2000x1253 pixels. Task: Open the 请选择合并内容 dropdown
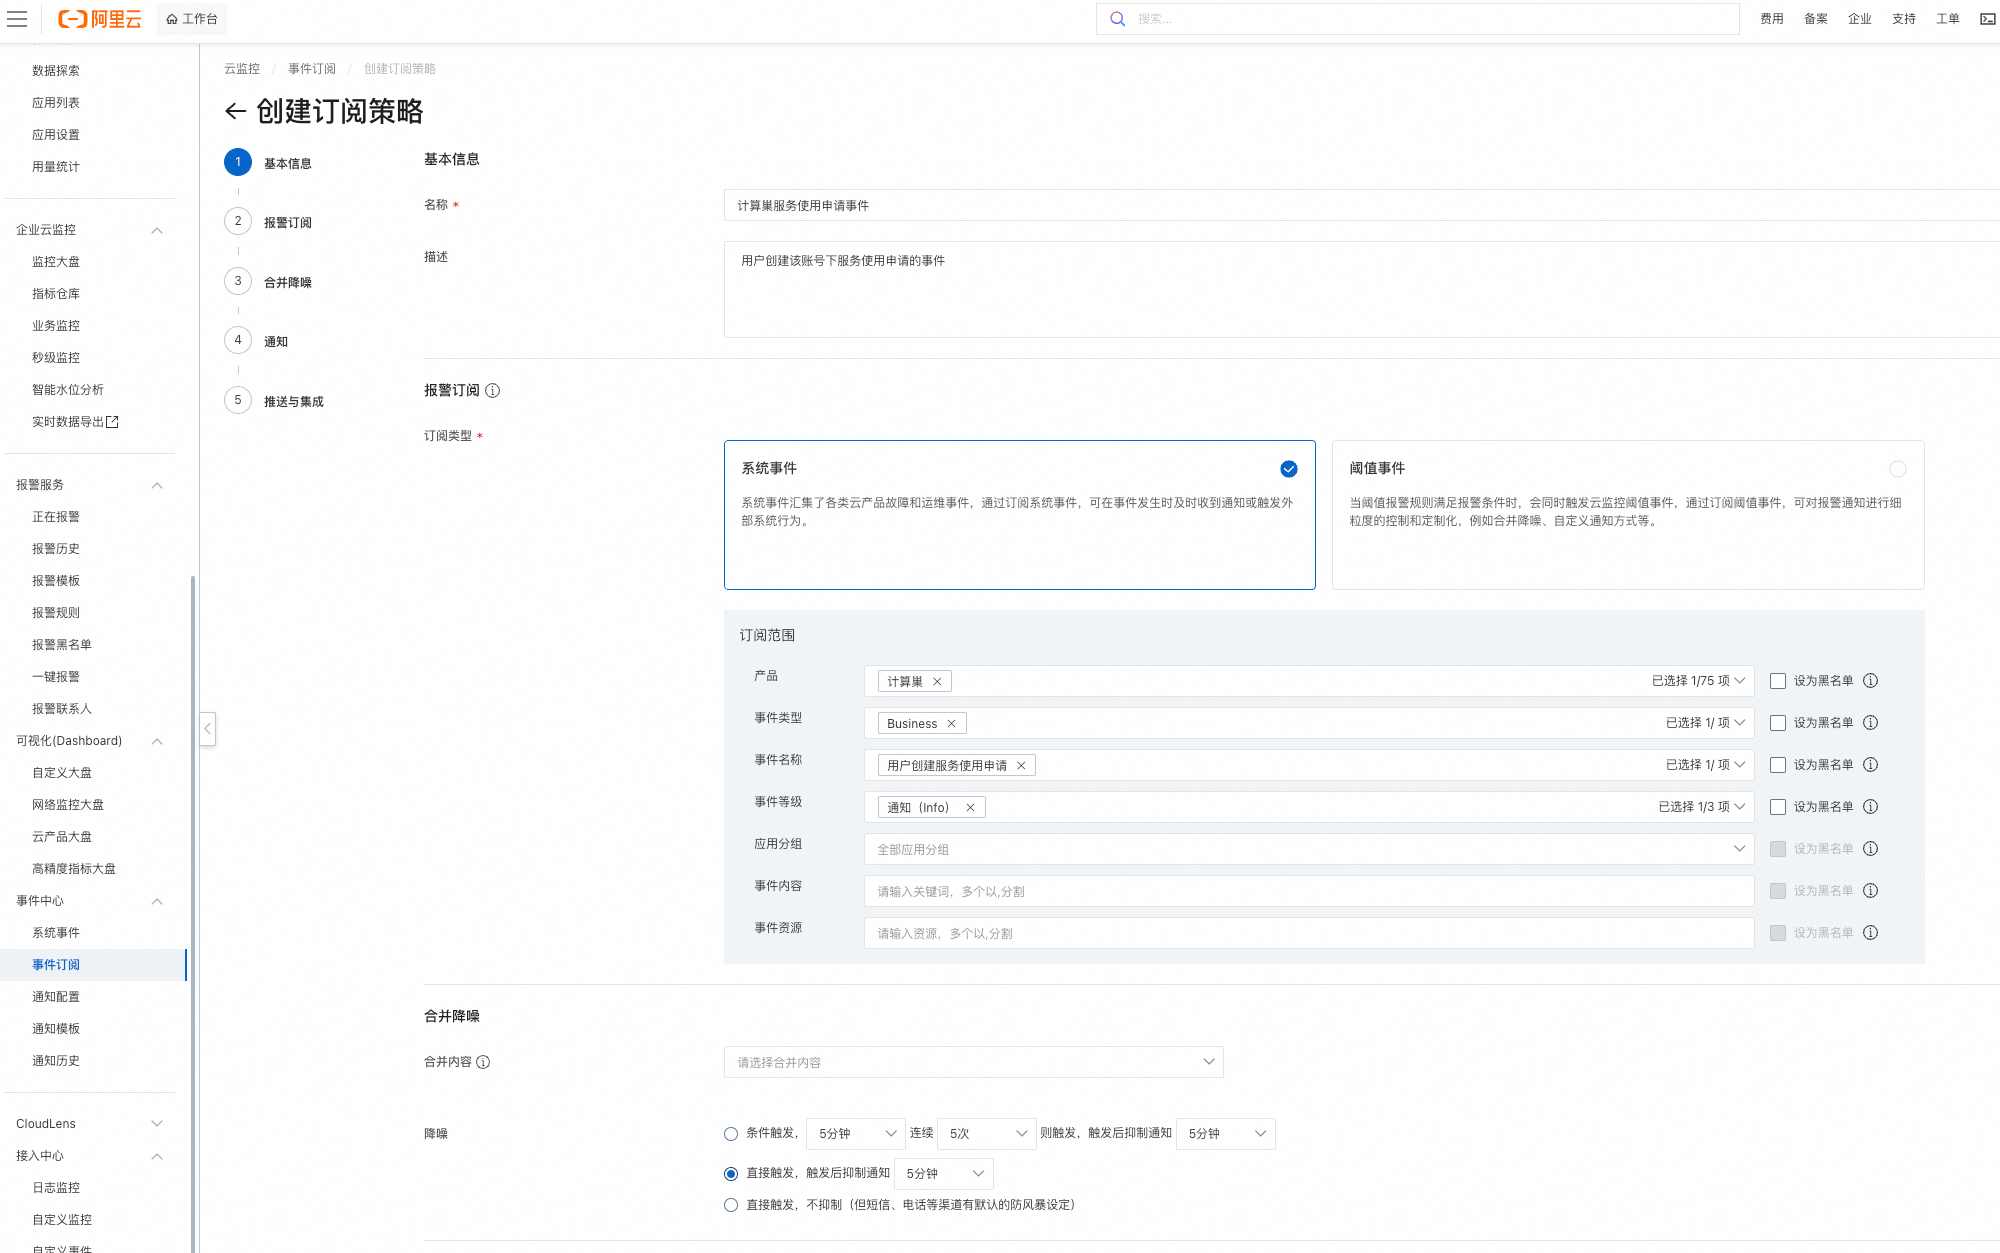[x=973, y=1062]
